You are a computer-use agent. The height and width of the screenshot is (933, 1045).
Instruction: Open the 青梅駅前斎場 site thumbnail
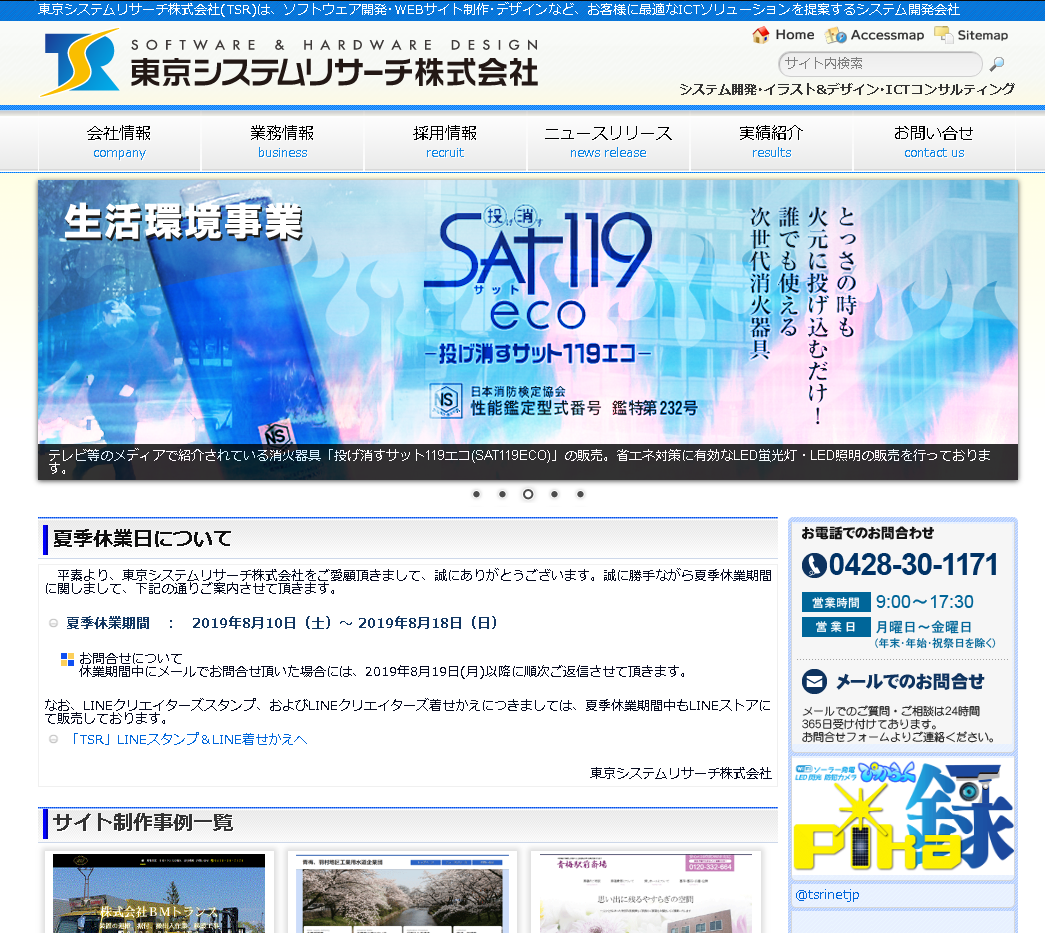(645, 893)
